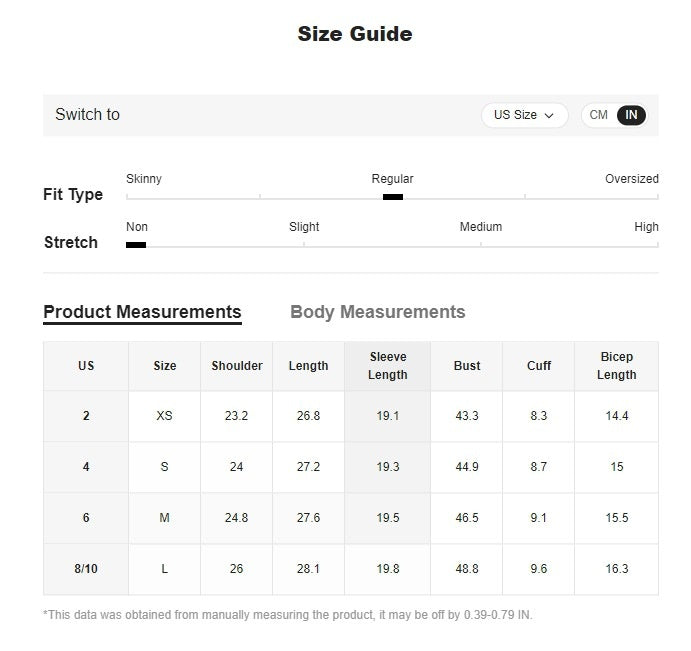Select the Cuff column header
This screenshot has width=691, height=651.
539,366
